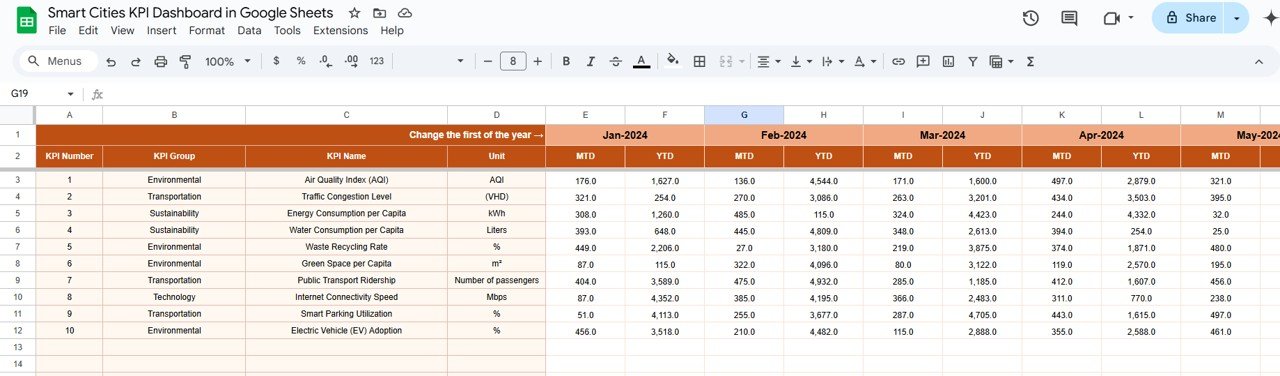Search the Menus box
The width and height of the screenshot is (1280, 376).
click(57, 61)
